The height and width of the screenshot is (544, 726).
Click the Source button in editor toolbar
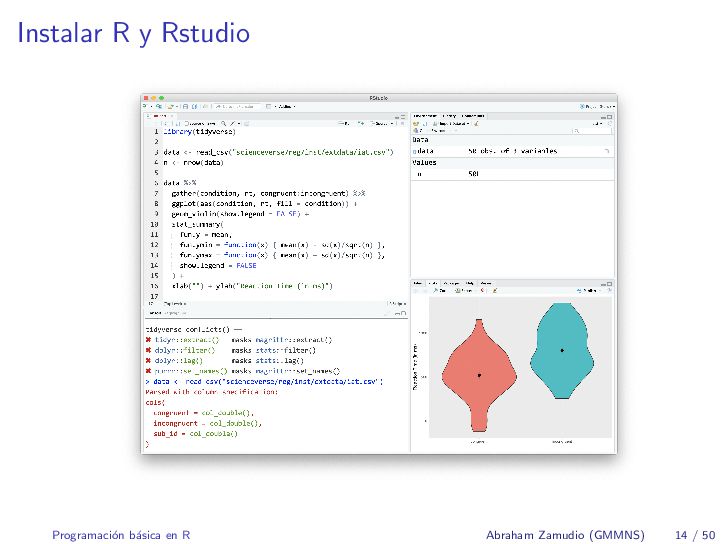381,124
